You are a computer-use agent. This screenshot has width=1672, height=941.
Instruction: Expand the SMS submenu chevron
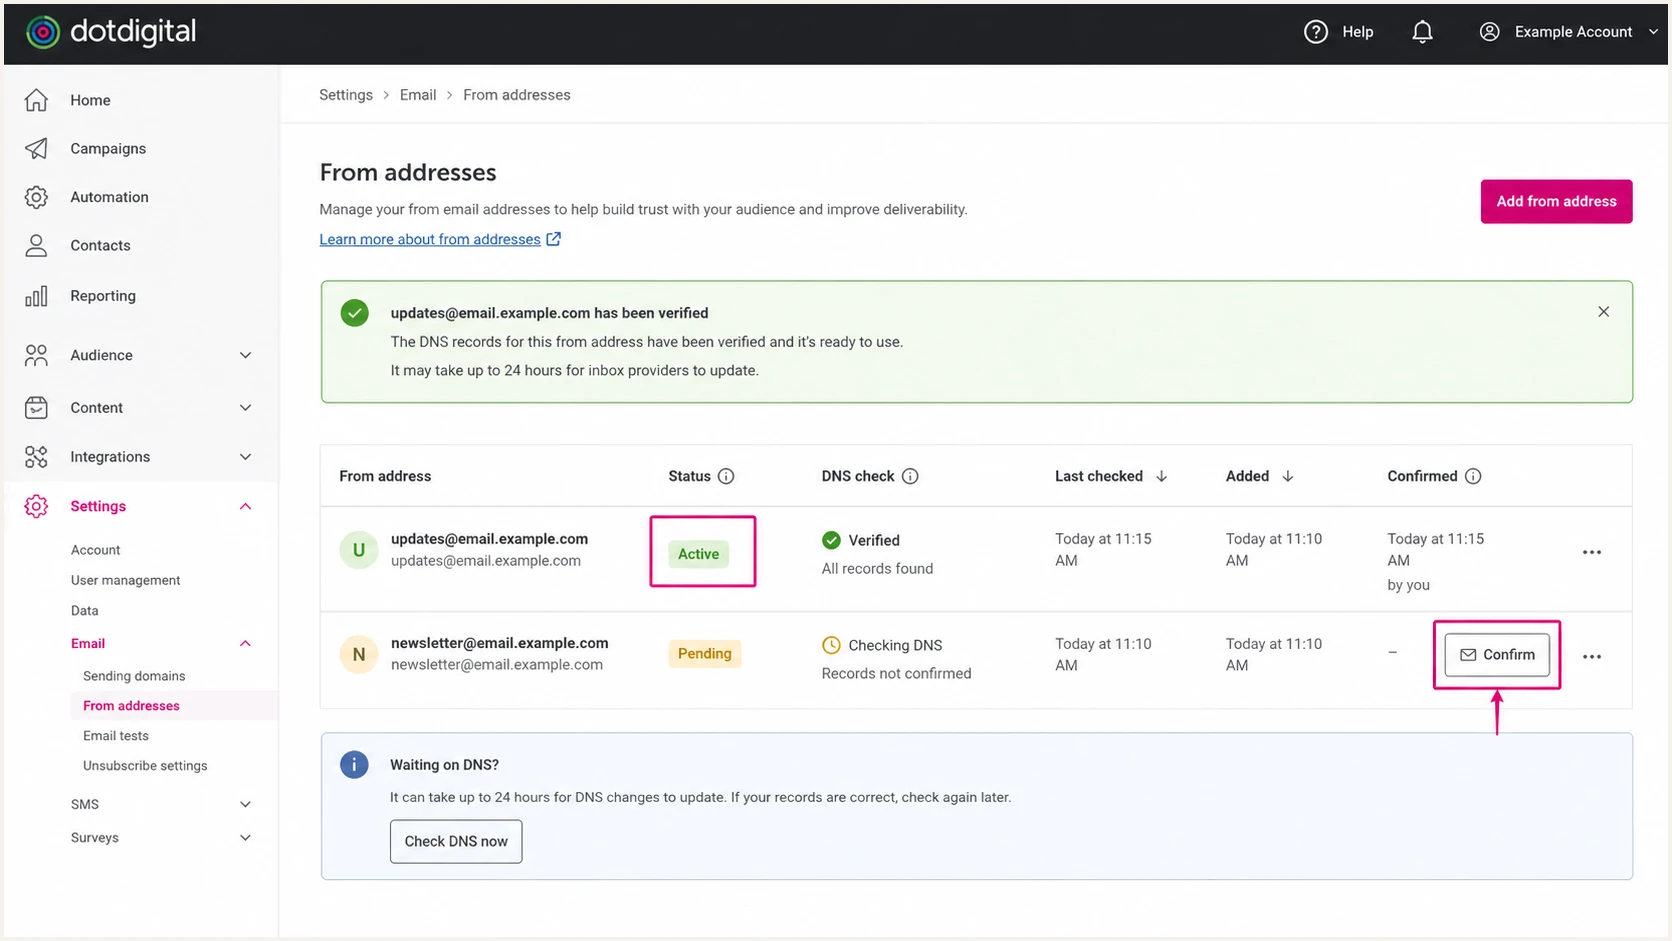point(246,804)
